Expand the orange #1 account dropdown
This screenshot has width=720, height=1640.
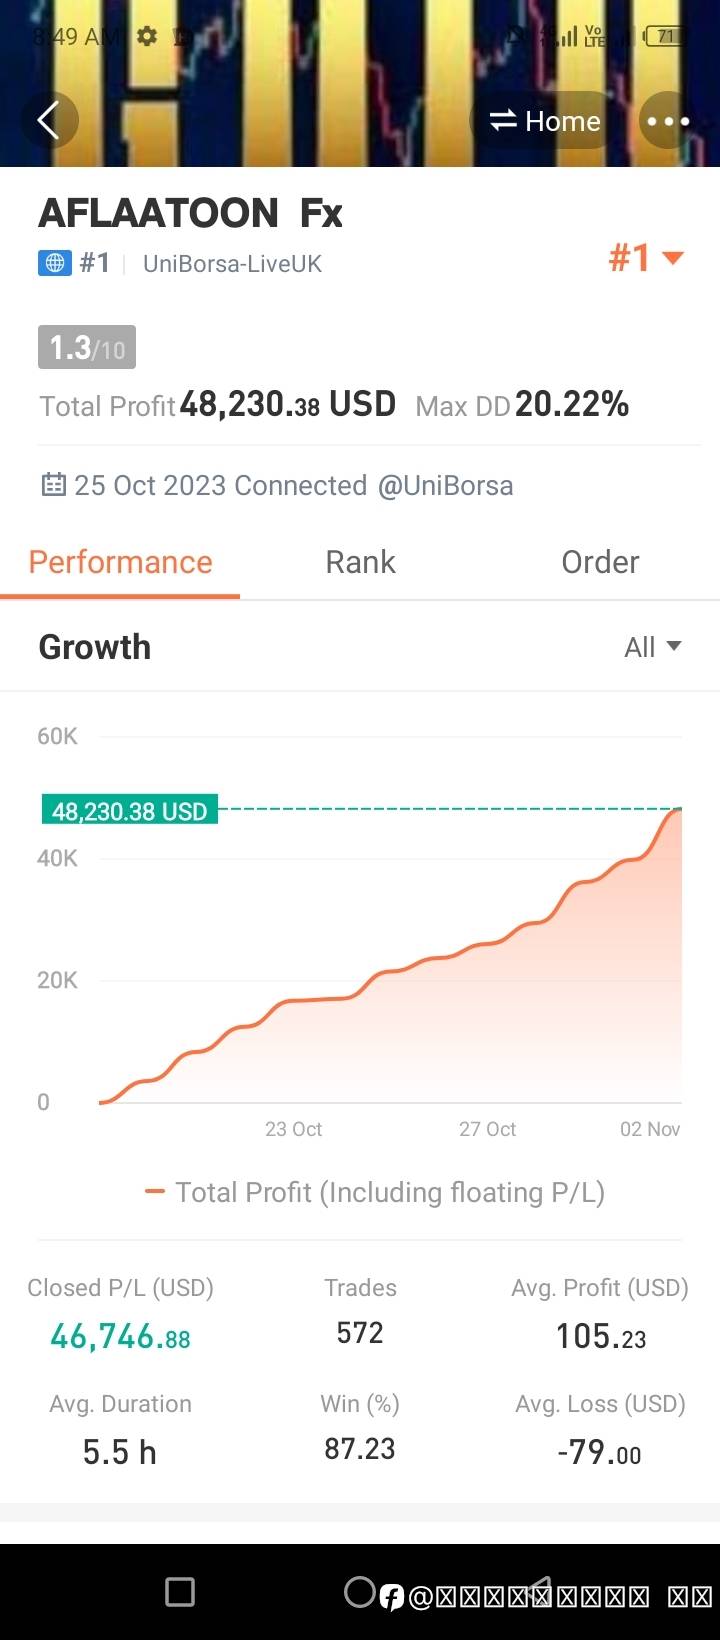[646, 258]
